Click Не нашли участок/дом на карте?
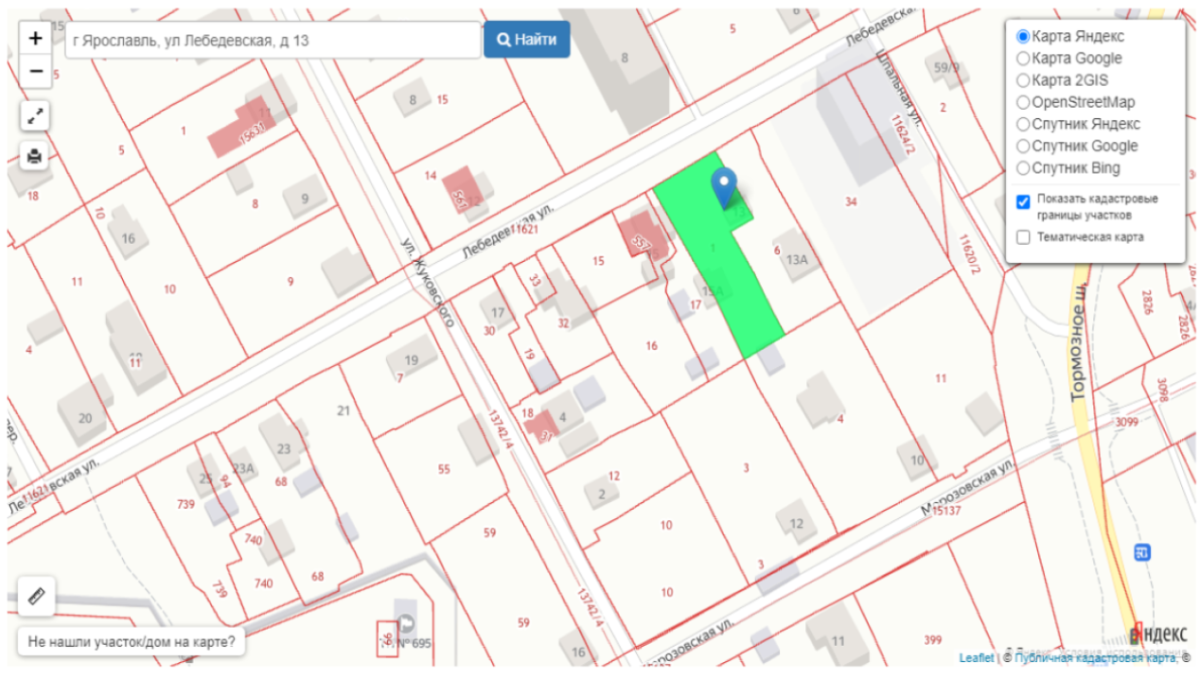The width and height of the screenshot is (1200, 679). (x=132, y=642)
